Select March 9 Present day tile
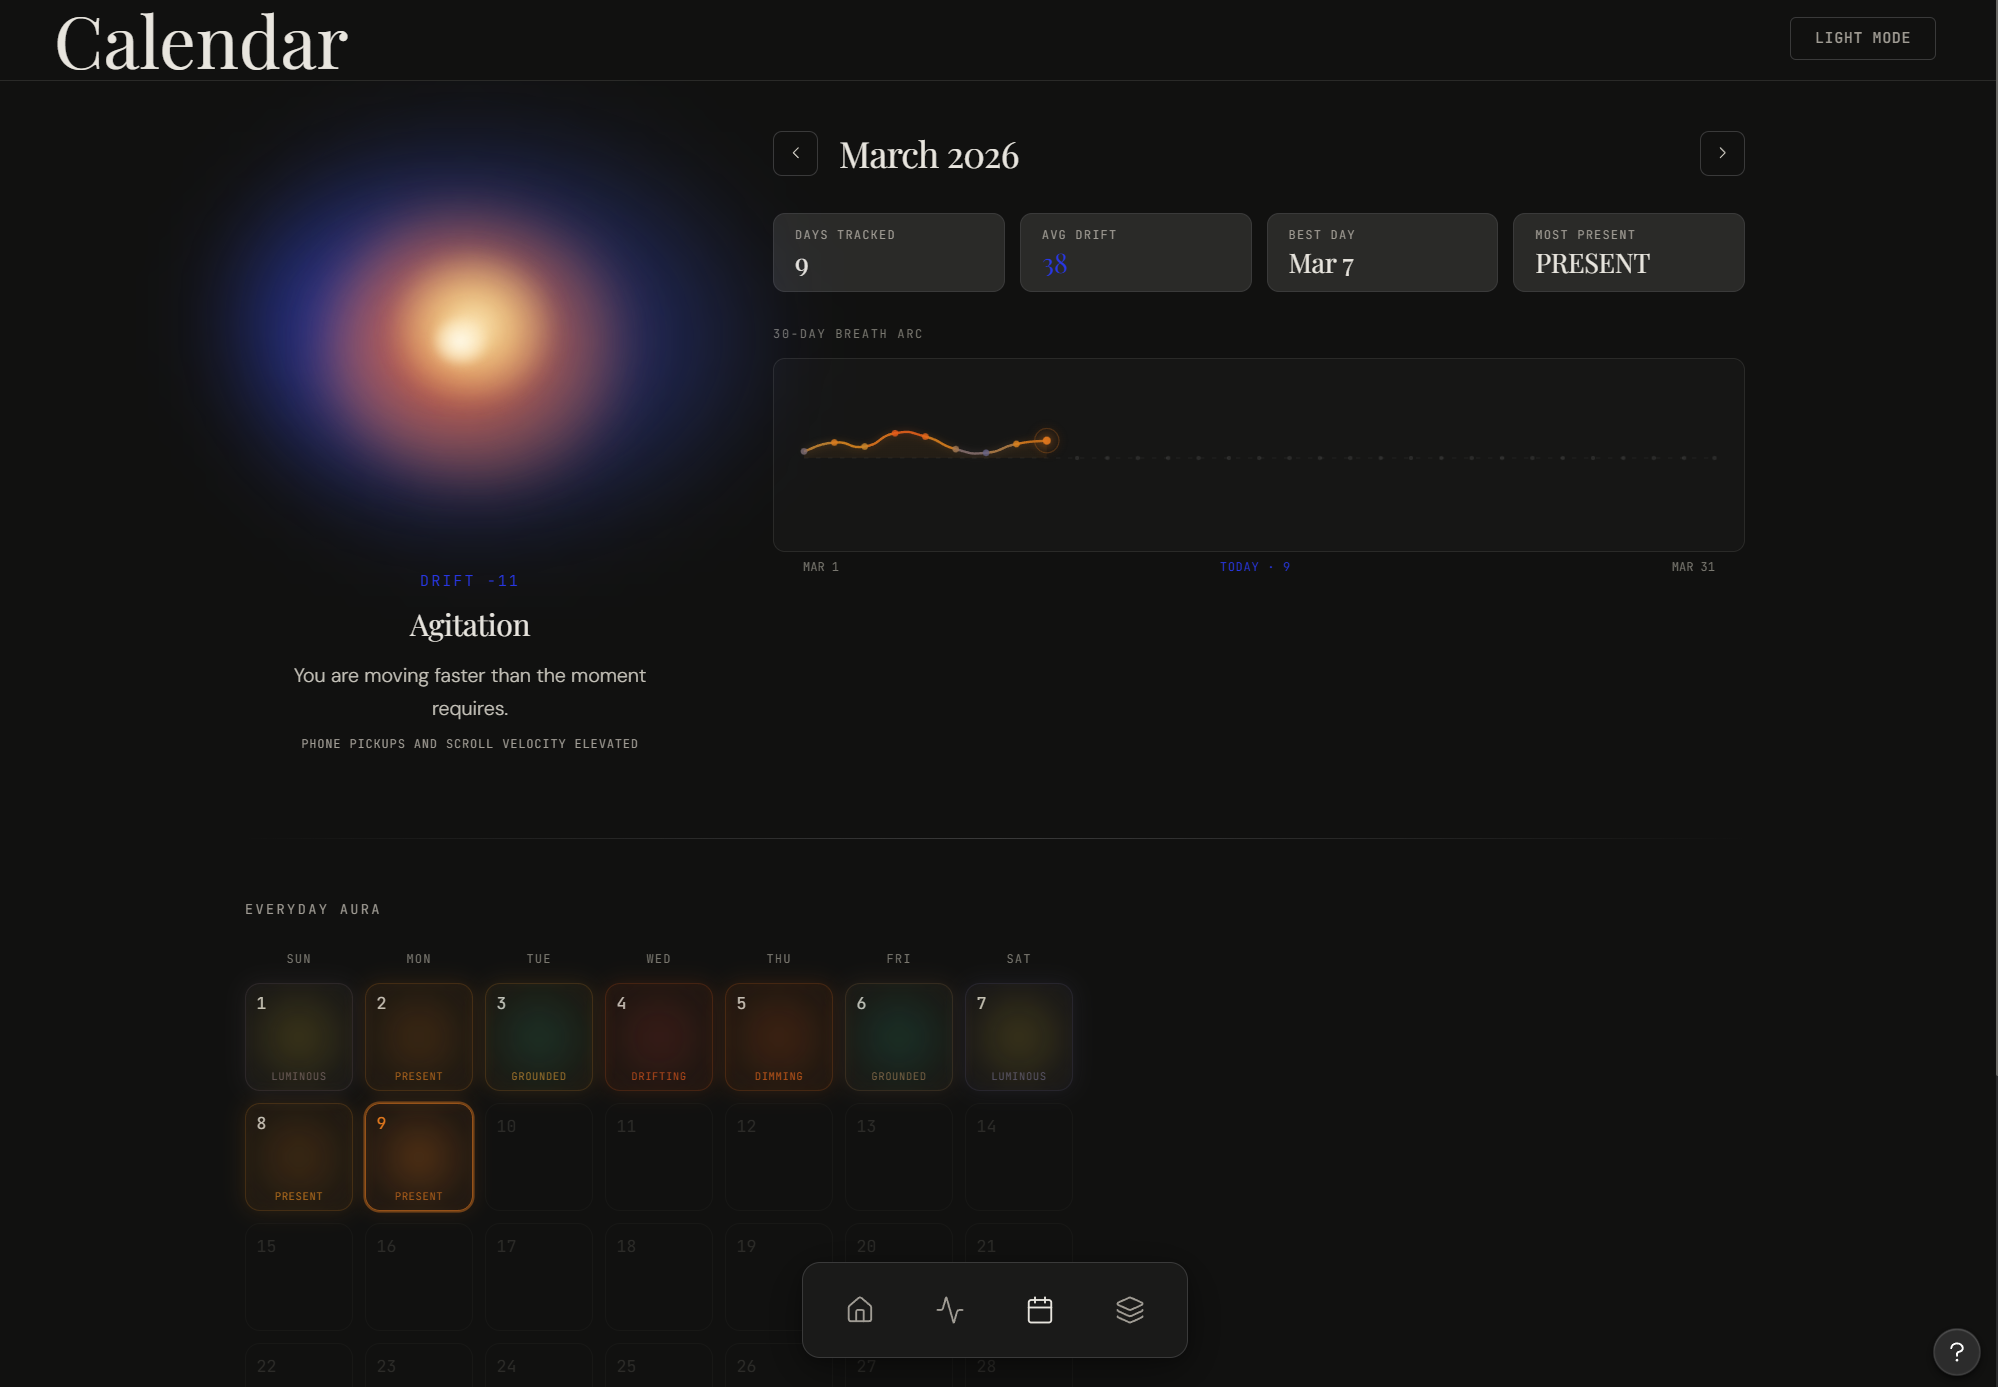This screenshot has width=1998, height=1387. tap(419, 1157)
